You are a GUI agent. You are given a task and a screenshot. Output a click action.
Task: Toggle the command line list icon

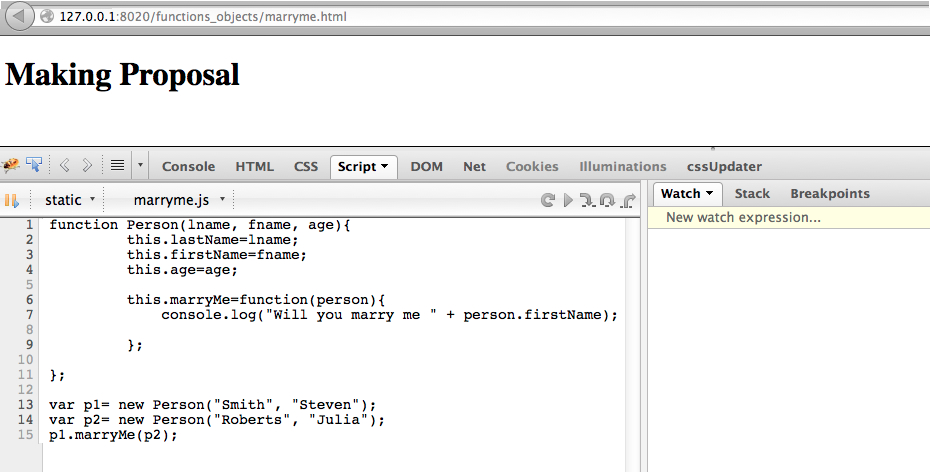pyautogui.click(x=117, y=166)
